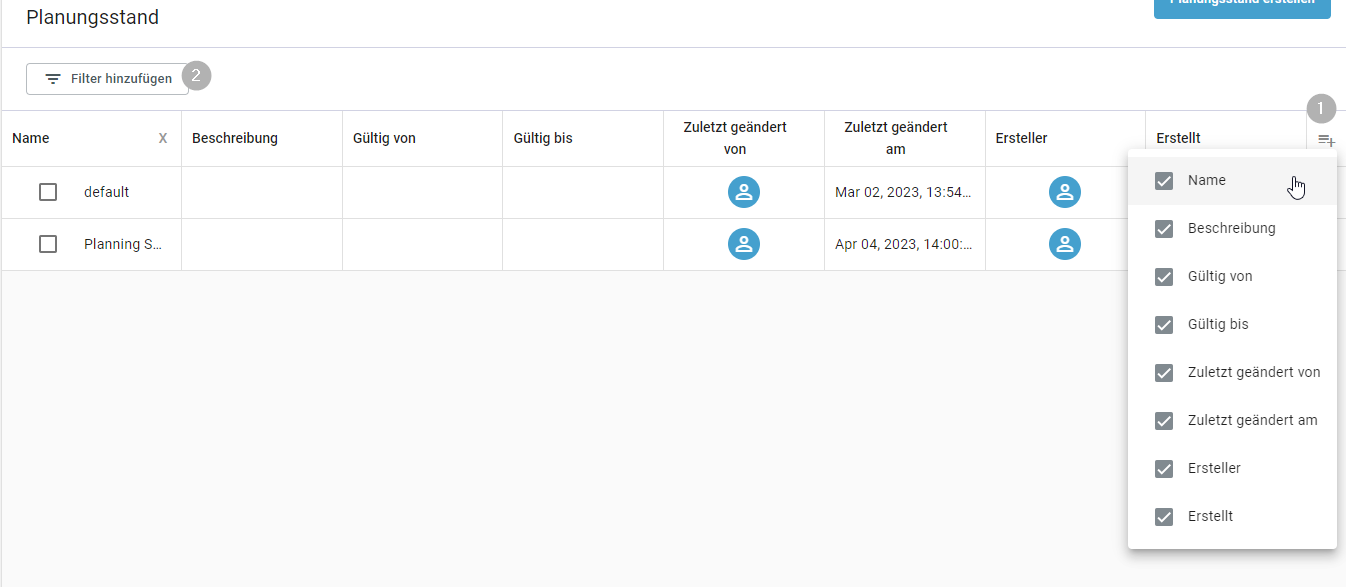This screenshot has height=587, width=1346.
Task: Click the Ersteller avatar in the Planning S… row
Action: pyautogui.click(x=1065, y=244)
